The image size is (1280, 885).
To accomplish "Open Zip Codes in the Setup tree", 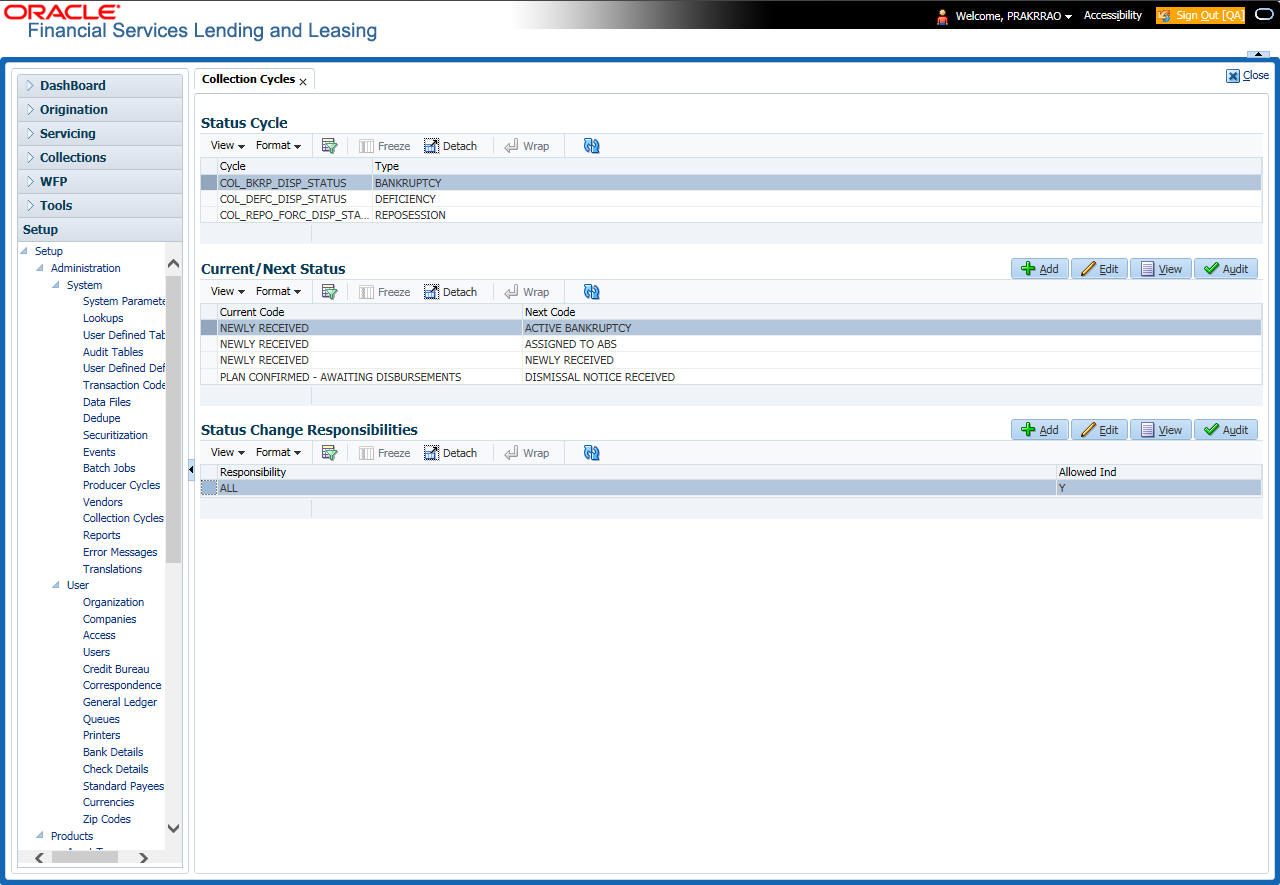I will coord(107,819).
